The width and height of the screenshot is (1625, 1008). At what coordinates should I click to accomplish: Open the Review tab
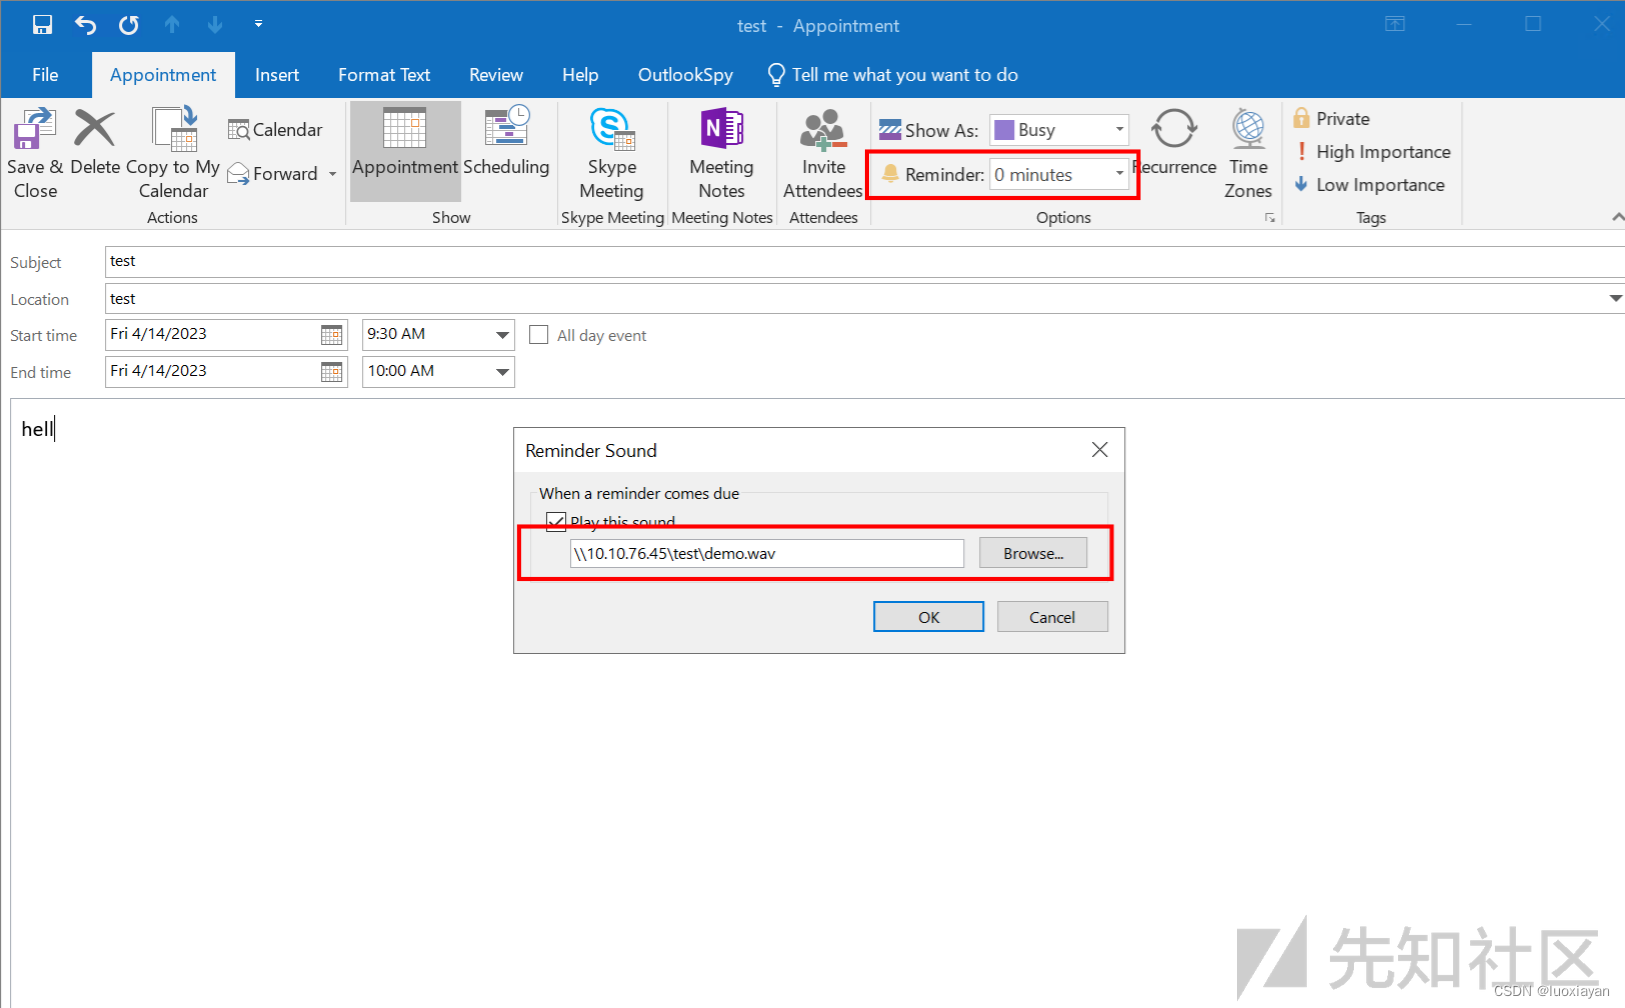pos(496,75)
